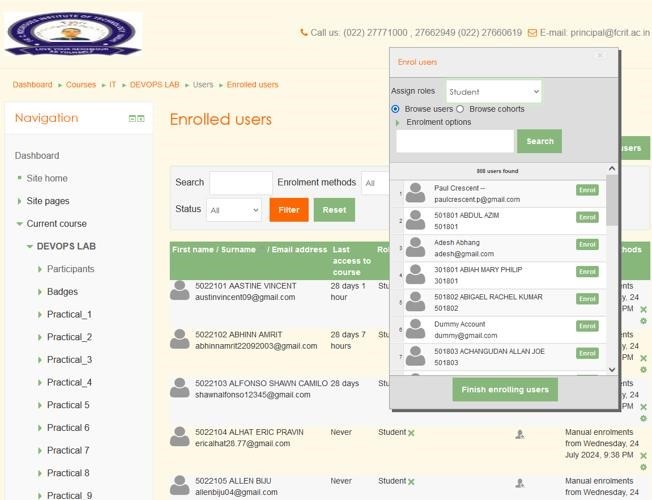Open the Status filter dropdown
The height and width of the screenshot is (500, 652).
(233, 210)
